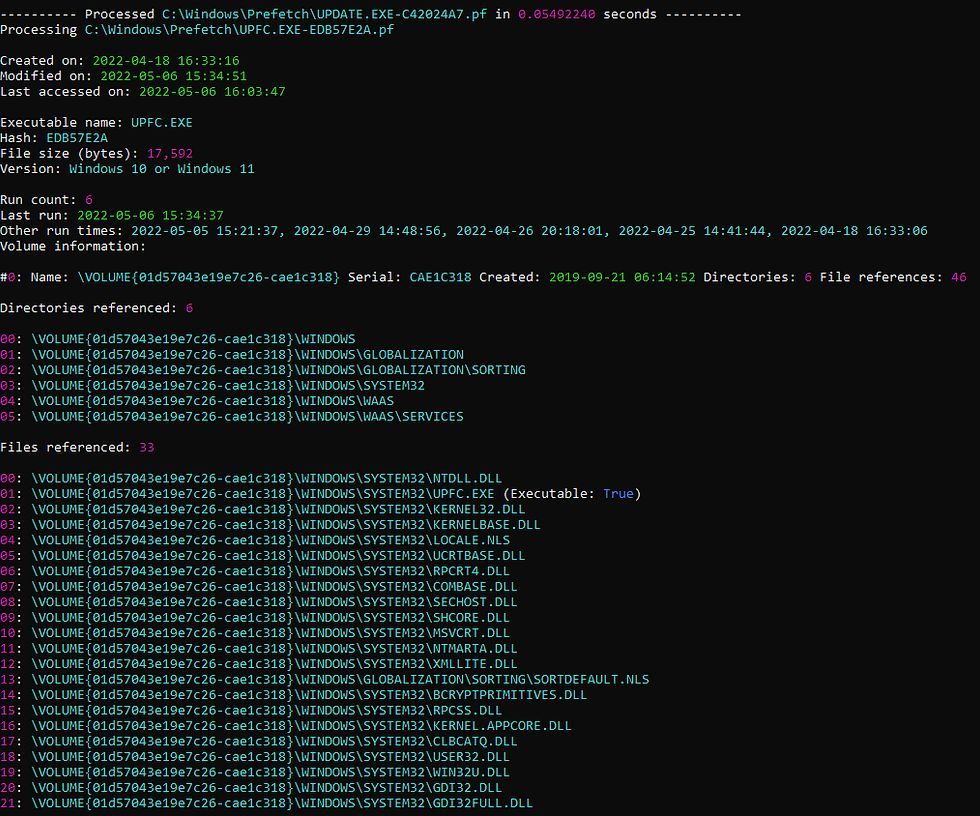
Task: Click file 09 entry SHCORE.DLL
Action: point(255,617)
